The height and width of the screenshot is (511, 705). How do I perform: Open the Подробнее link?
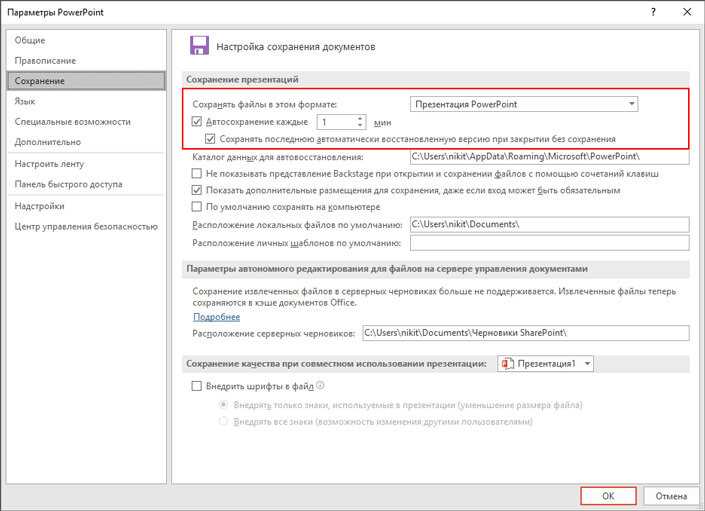217,317
